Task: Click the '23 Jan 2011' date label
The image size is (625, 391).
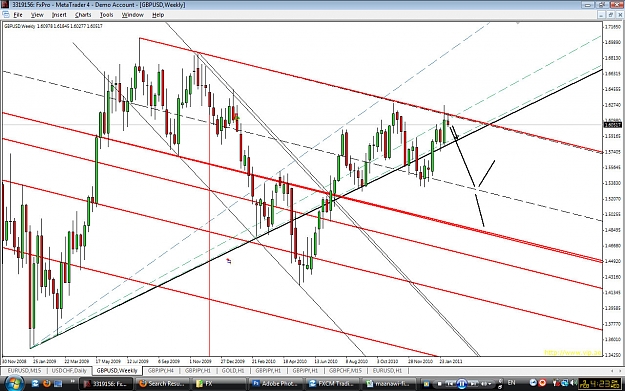Action: 450,361
